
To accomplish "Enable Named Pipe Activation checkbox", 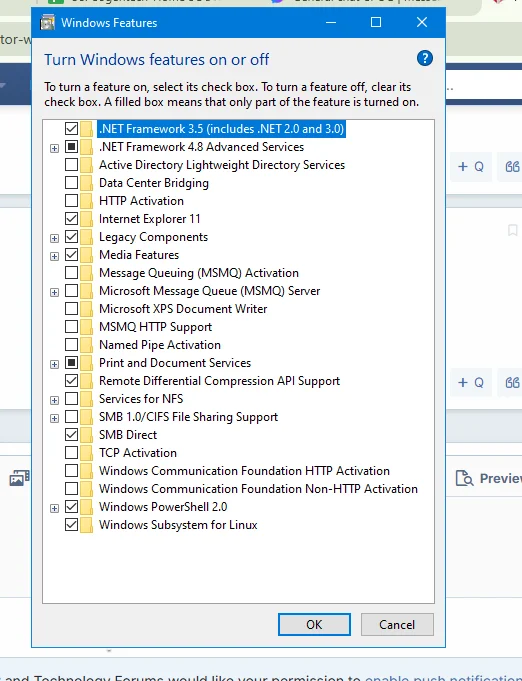I will click(71, 345).
